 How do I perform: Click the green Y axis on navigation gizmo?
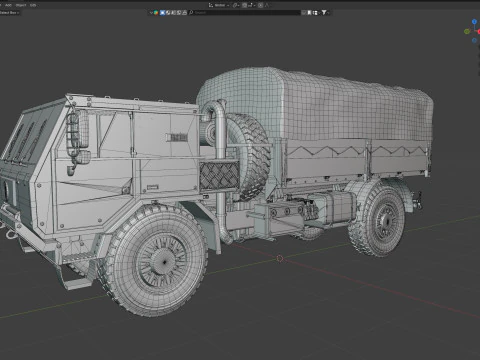click(467, 31)
